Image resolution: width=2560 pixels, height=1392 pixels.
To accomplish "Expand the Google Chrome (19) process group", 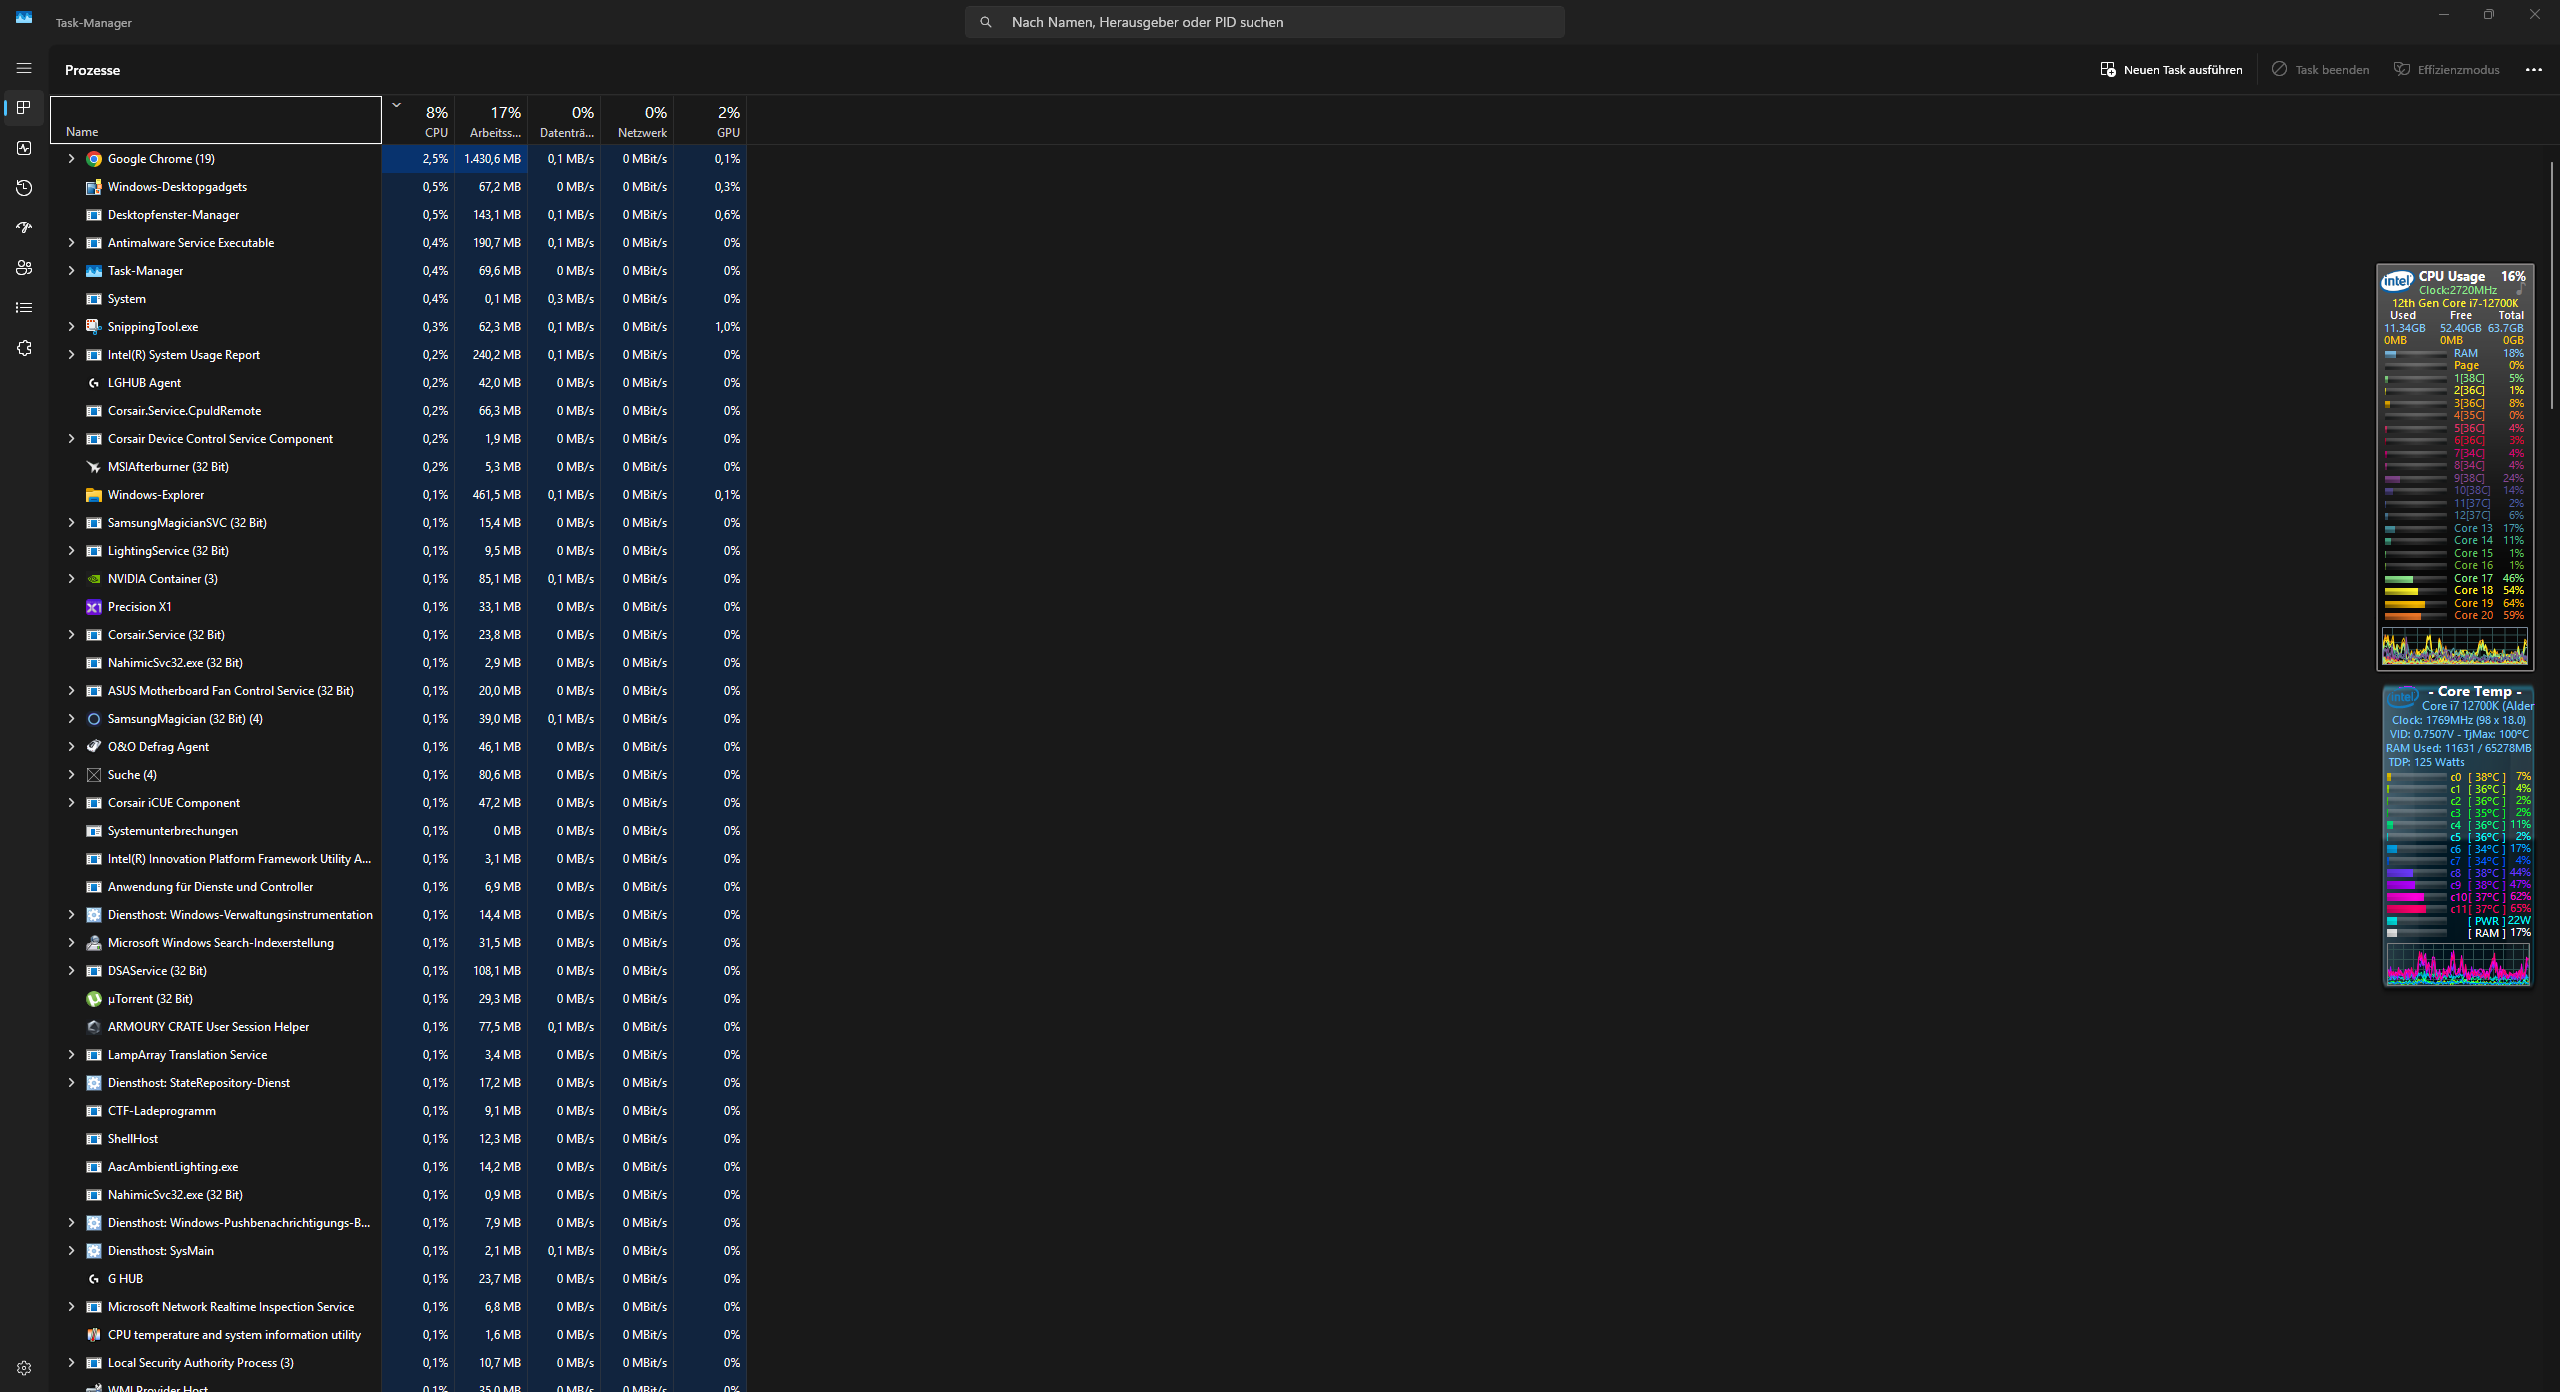I will pyautogui.click(x=70, y=158).
